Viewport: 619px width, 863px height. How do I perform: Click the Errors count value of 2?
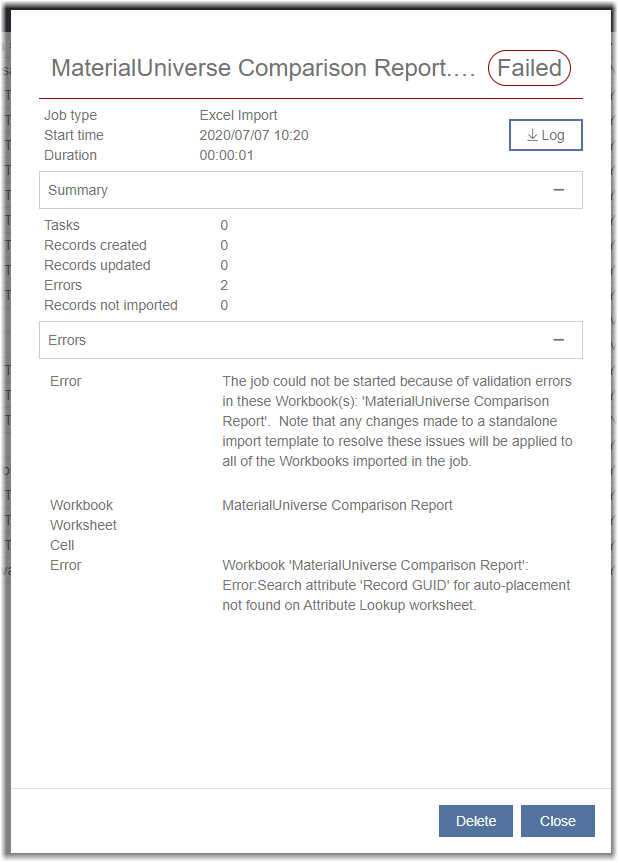(x=224, y=285)
